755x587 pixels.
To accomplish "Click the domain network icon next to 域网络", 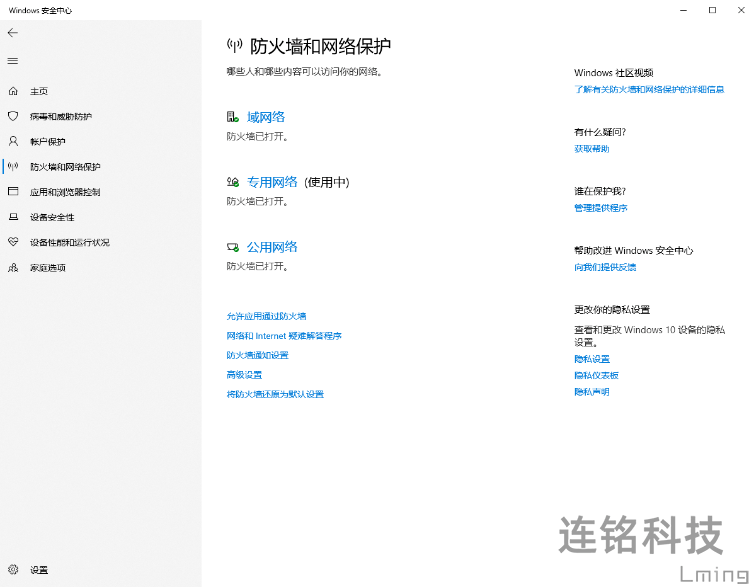I will [233, 117].
